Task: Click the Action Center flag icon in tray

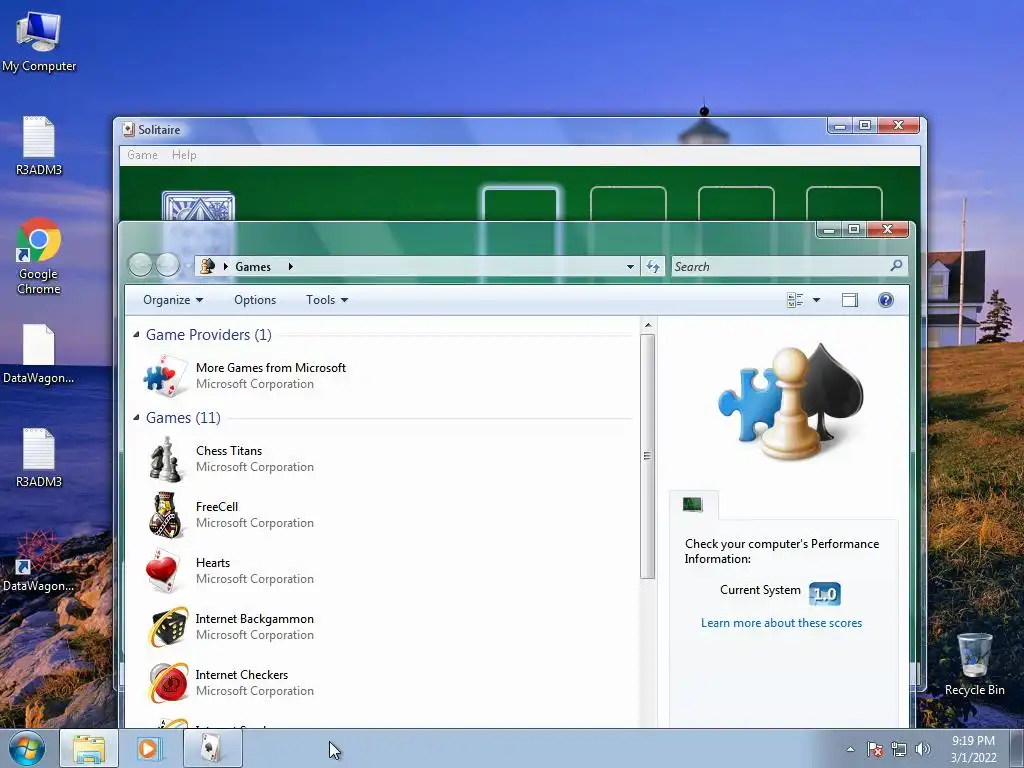Action: [875, 749]
